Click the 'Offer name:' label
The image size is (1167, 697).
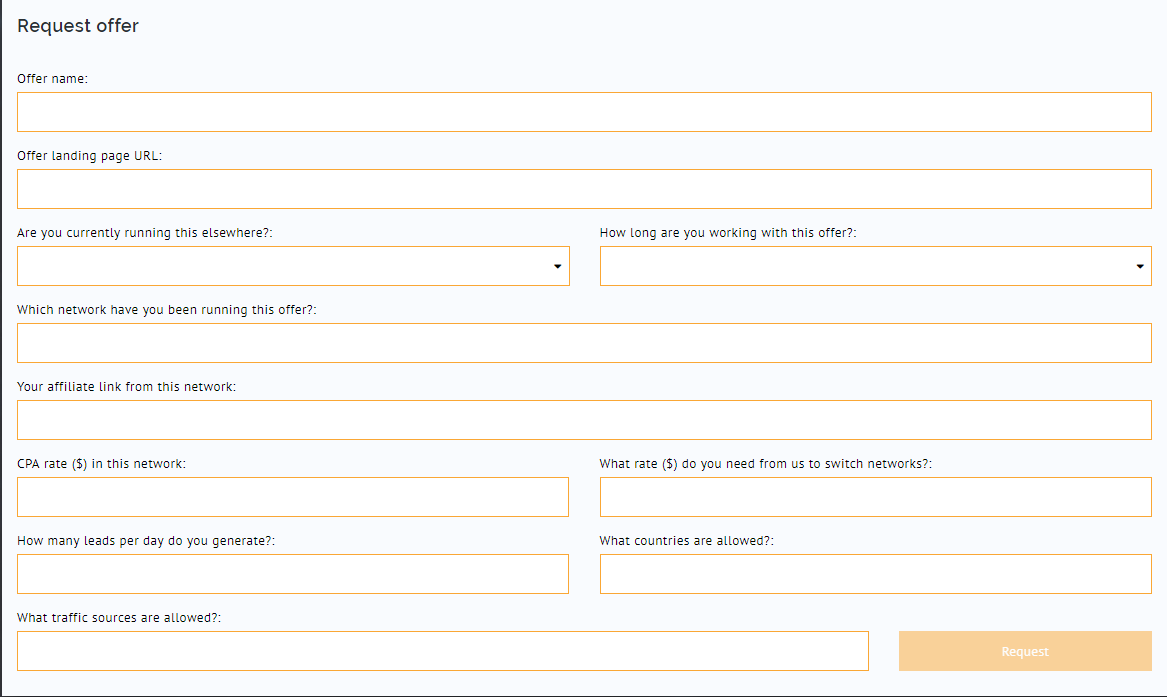pos(52,79)
